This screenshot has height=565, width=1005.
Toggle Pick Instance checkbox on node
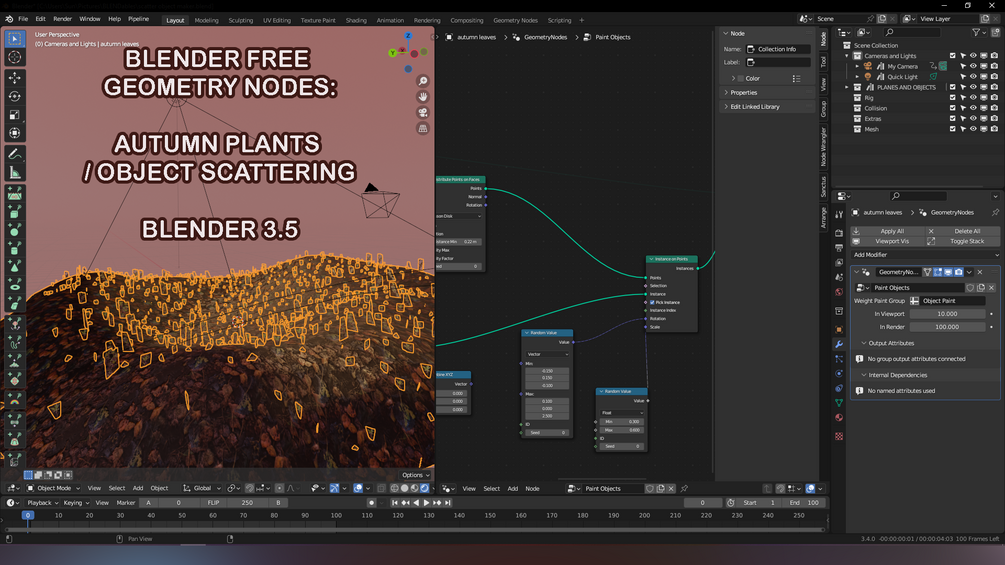[652, 302]
